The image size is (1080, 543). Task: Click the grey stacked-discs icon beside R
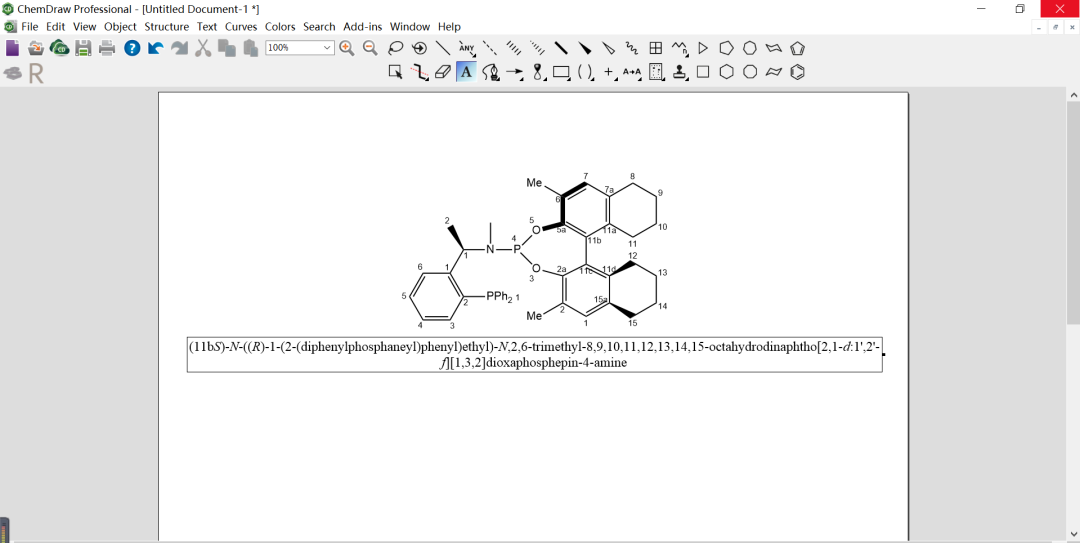coord(12,73)
